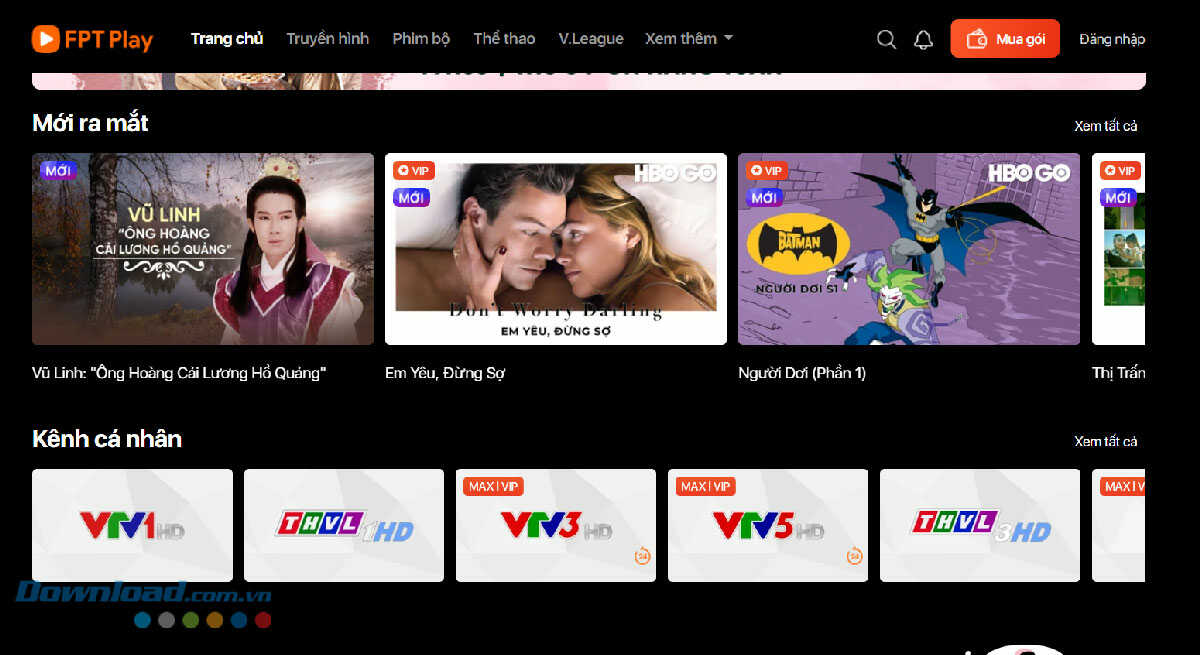This screenshot has height=655, width=1200.
Task: Open Xem tất cả for Mới ra mắt
Action: (x=1106, y=126)
